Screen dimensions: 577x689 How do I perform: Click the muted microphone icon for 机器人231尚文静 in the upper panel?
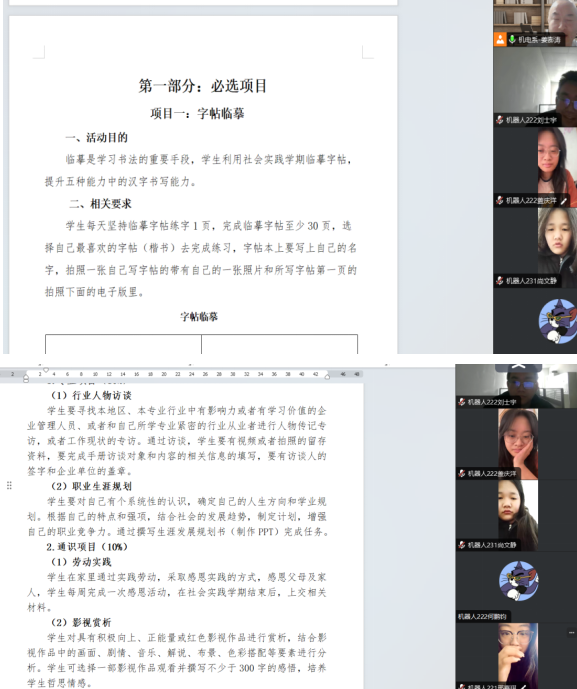click(x=500, y=280)
